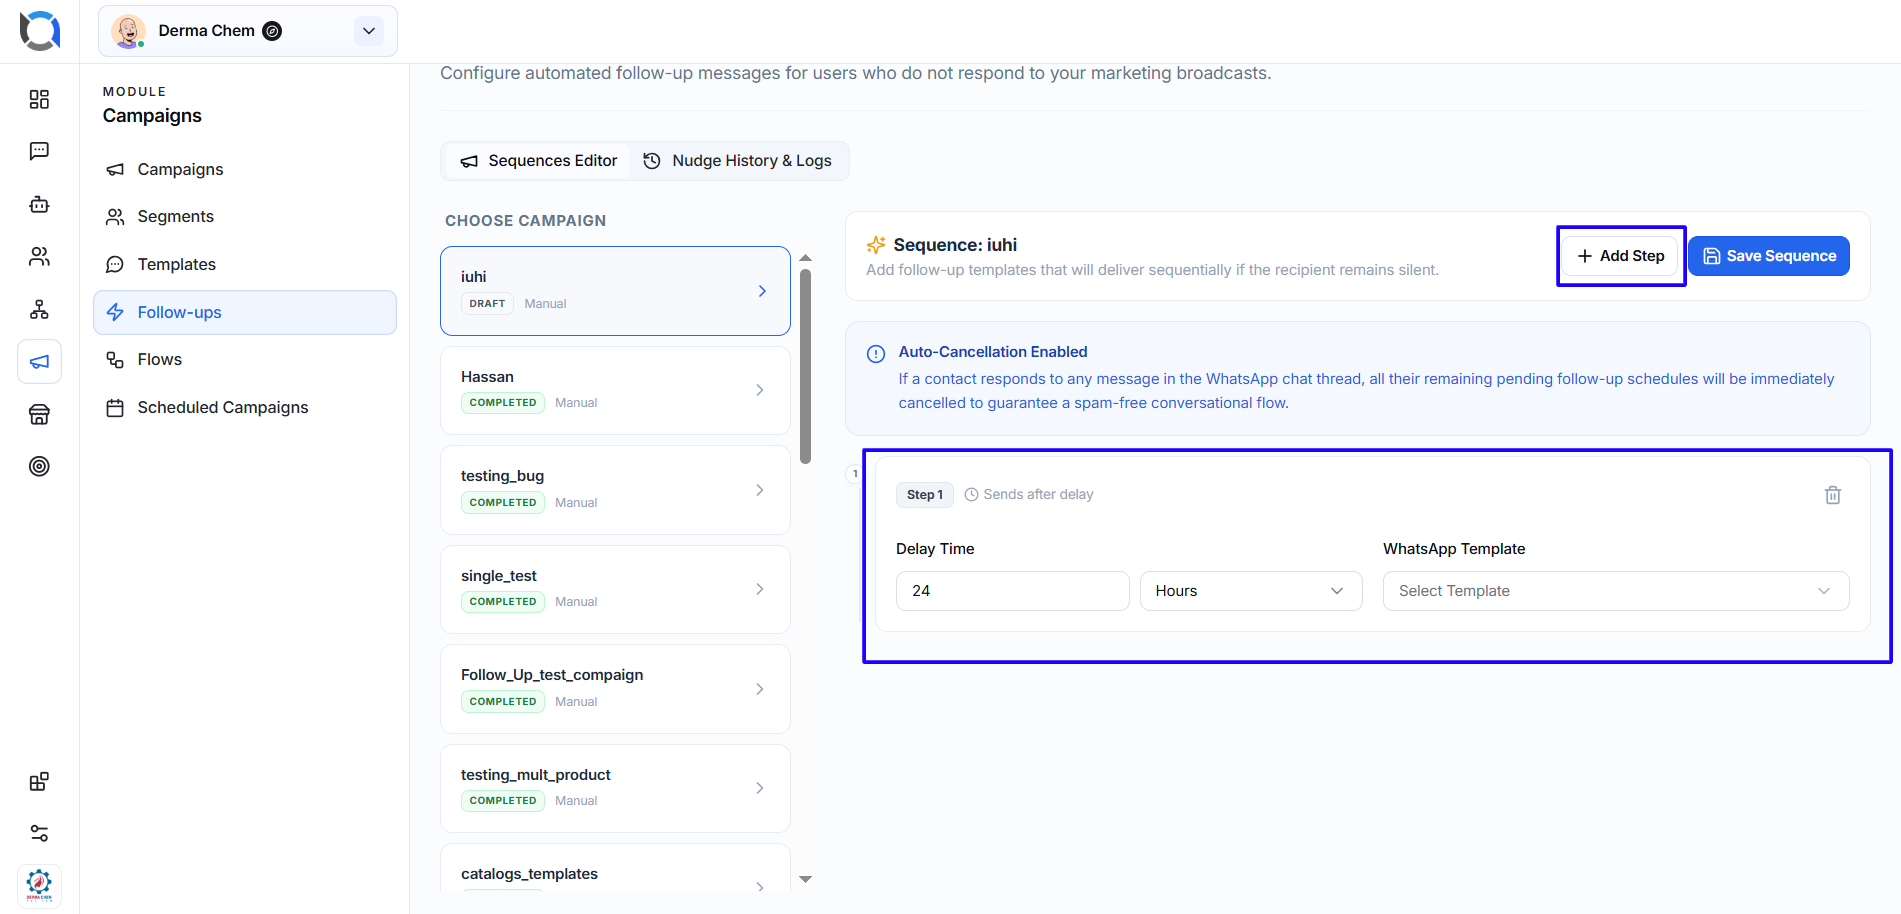Screen dimensions: 1901x914
Task: Open the iuhi campaign chevron
Action: 762,291
